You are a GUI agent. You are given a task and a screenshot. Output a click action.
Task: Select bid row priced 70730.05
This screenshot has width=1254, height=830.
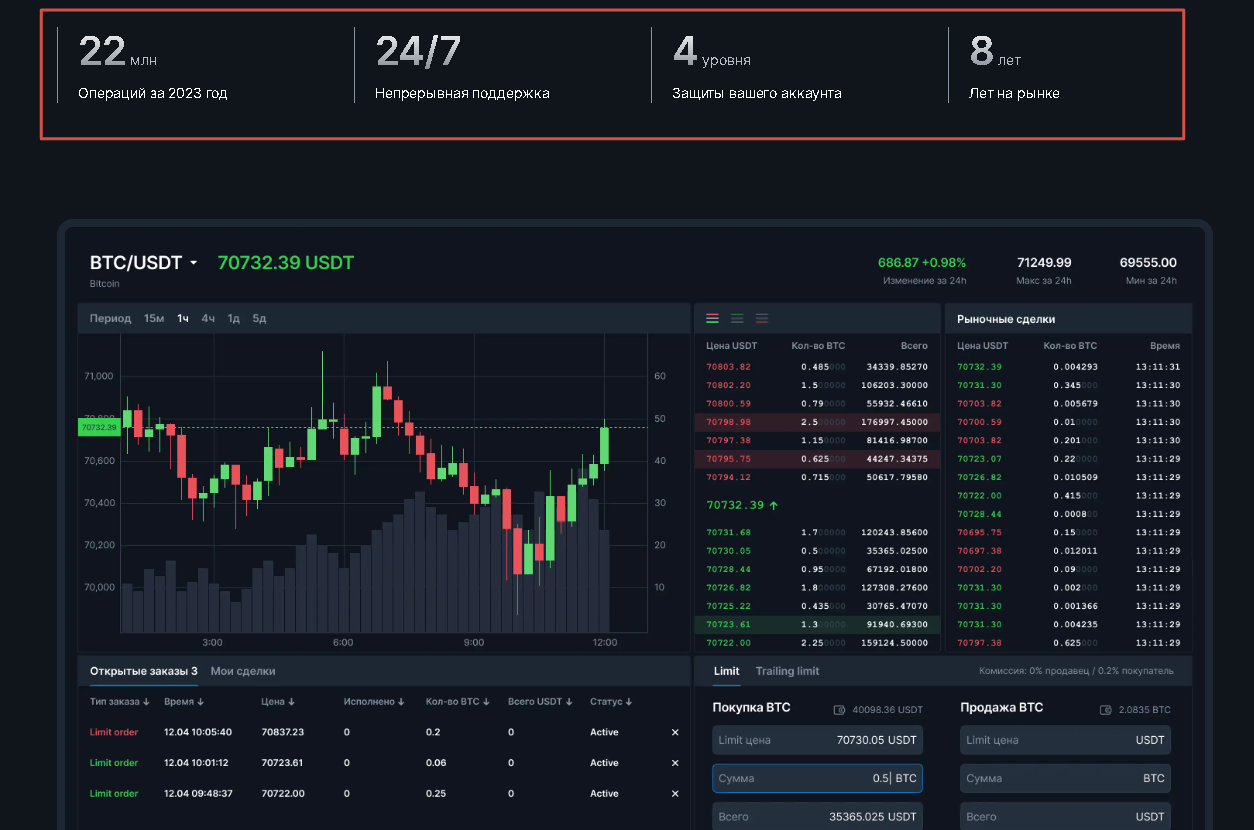817,551
